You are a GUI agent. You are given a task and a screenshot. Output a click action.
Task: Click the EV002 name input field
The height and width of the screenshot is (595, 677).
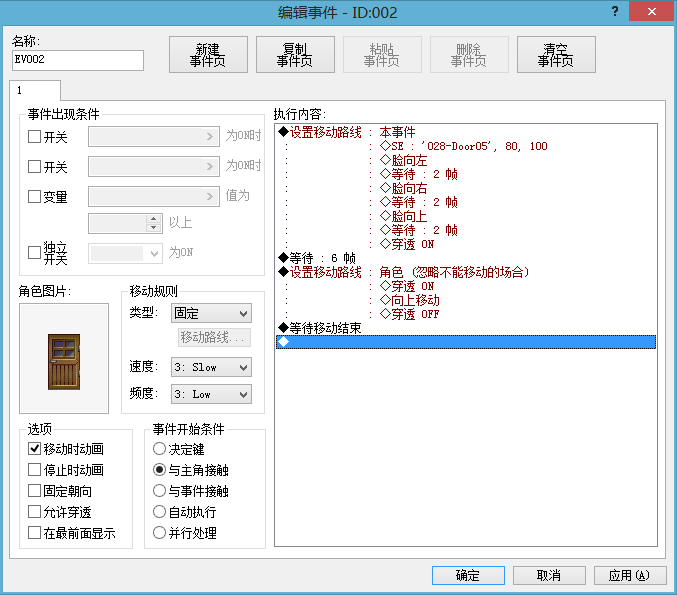[x=78, y=60]
